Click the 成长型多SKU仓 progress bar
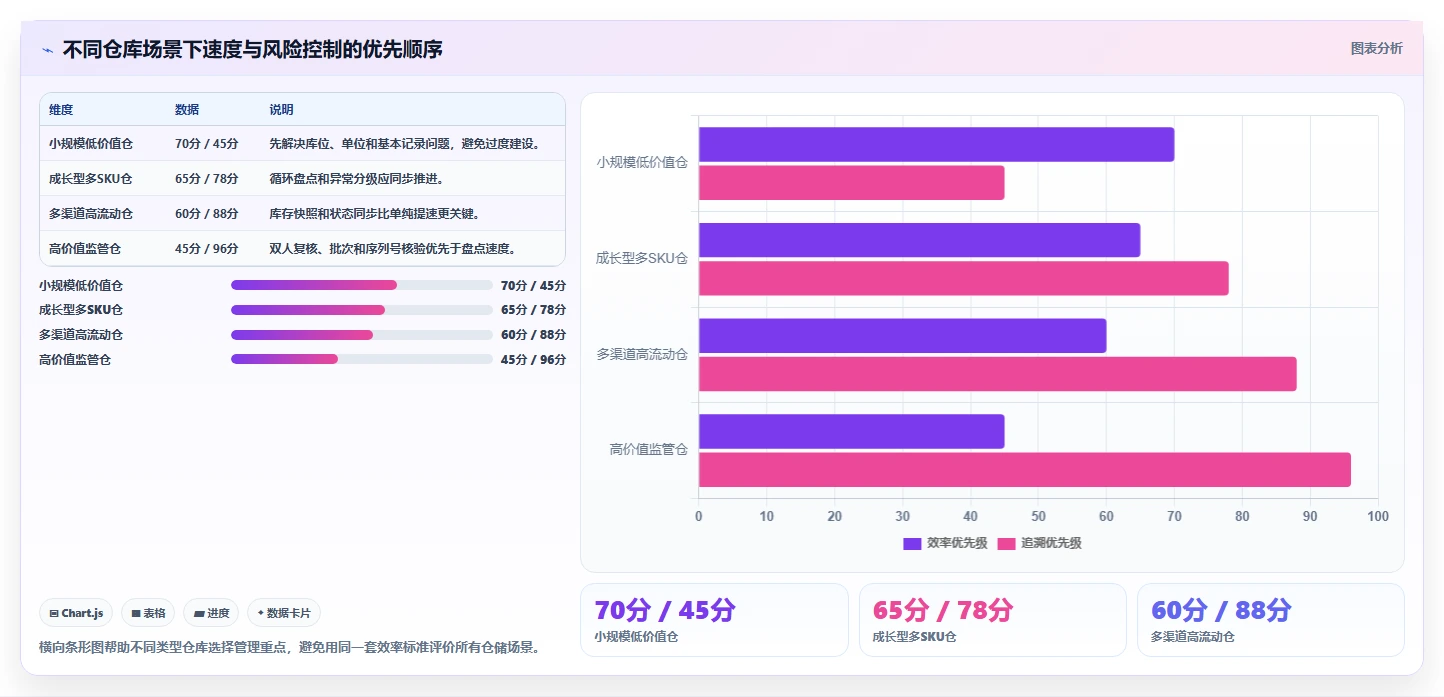The width and height of the screenshot is (1444, 697). 361,310
